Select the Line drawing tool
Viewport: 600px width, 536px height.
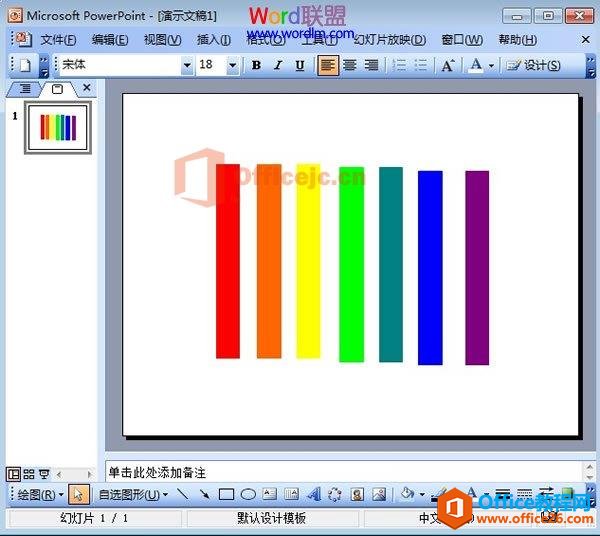pos(183,494)
